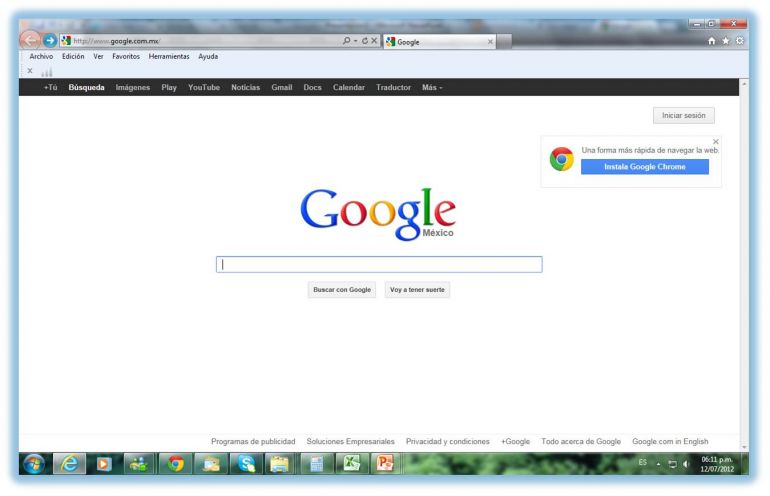Open a new blank tab

click(x=504, y=42)
